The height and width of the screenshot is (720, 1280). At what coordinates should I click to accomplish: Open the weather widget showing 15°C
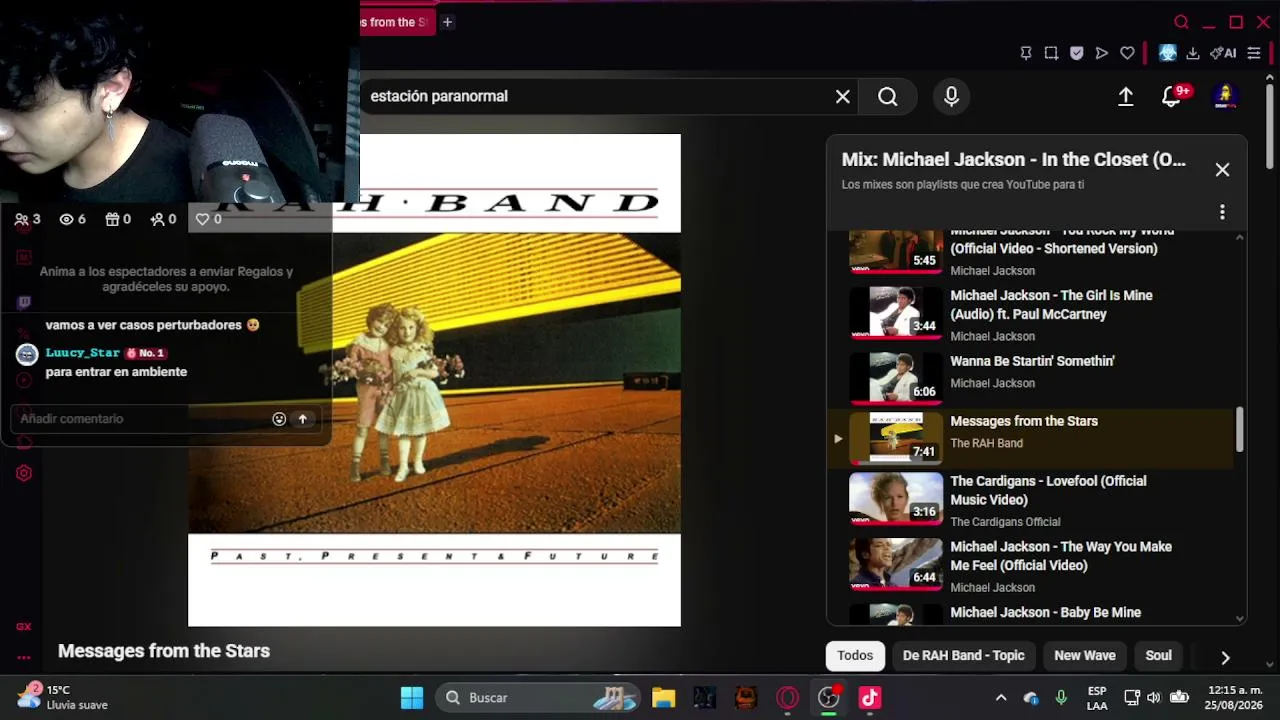[63, 697]
